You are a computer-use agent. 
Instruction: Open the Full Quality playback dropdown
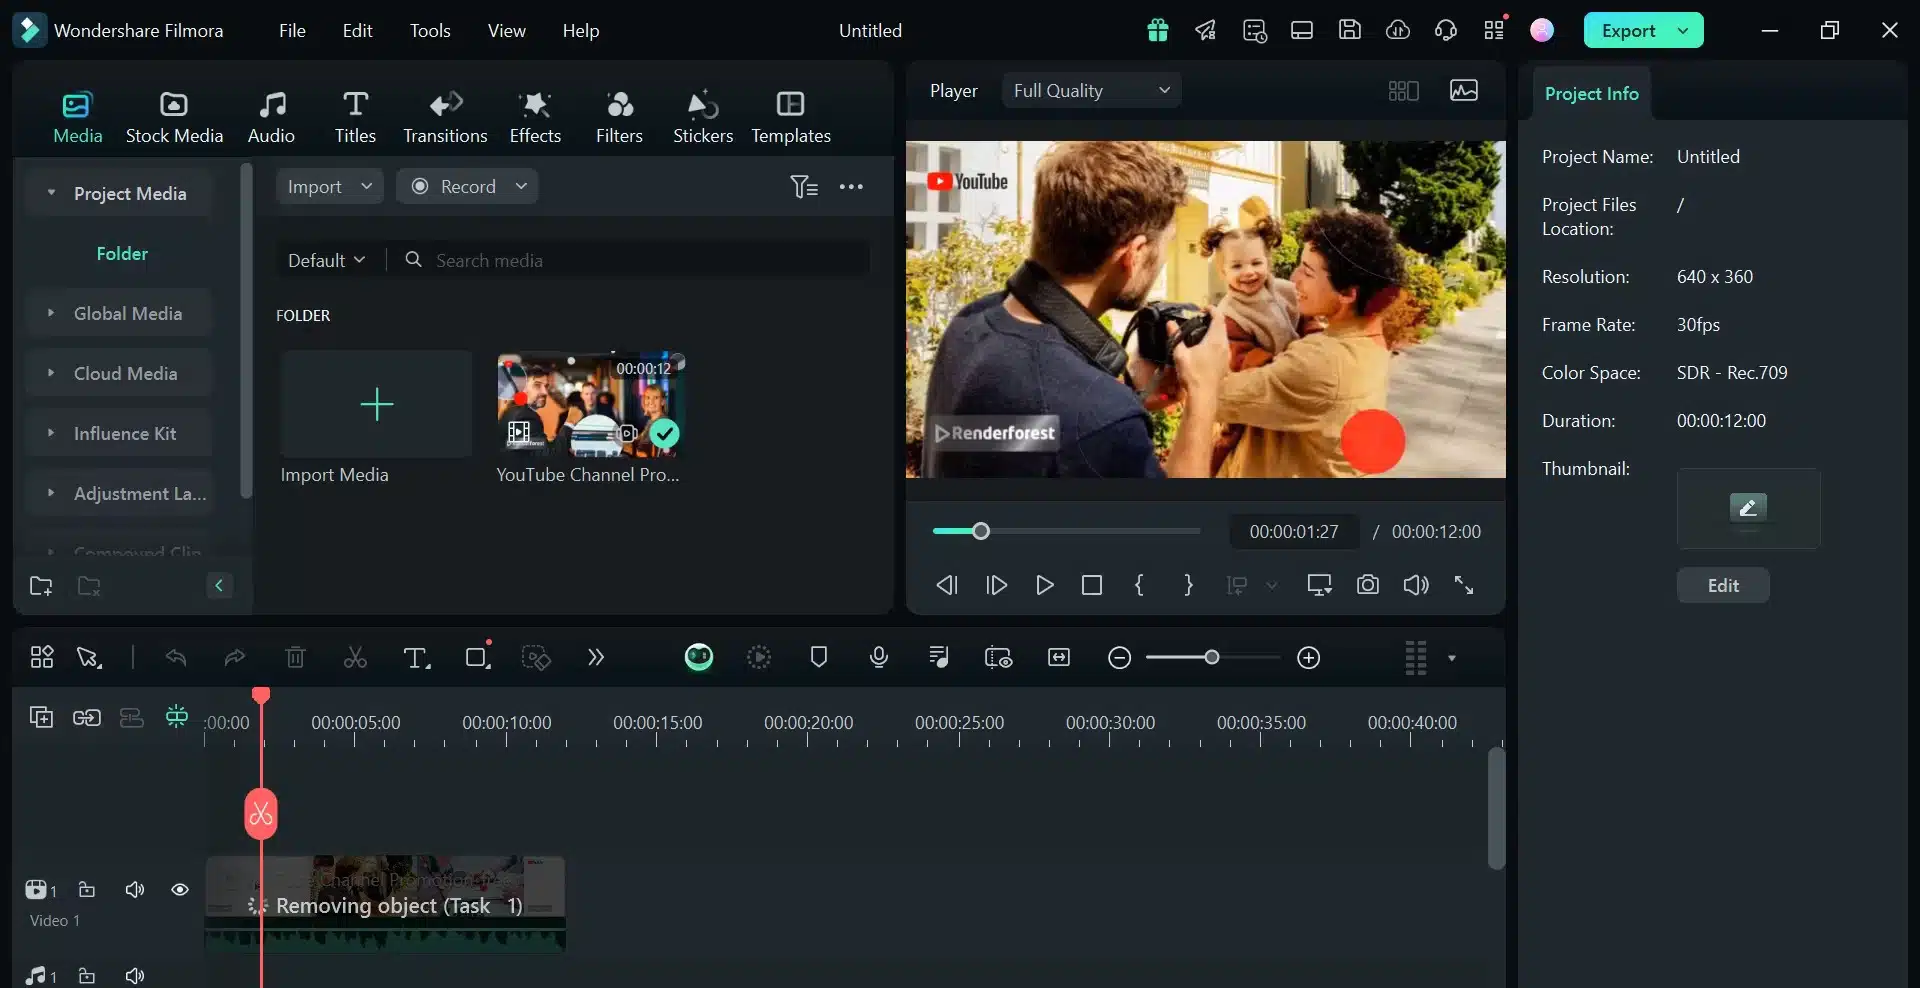point(1089,89)
